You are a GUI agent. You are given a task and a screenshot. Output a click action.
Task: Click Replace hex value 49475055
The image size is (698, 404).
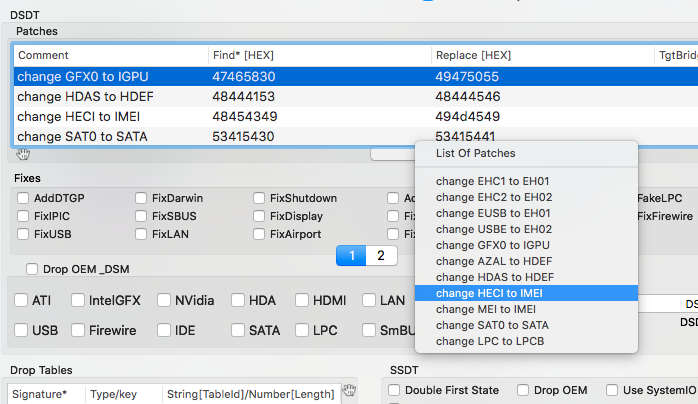(x=467, y=77)
